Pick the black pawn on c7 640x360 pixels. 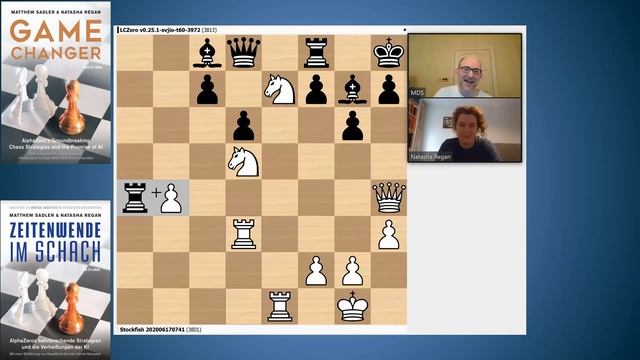pos(207,89)
